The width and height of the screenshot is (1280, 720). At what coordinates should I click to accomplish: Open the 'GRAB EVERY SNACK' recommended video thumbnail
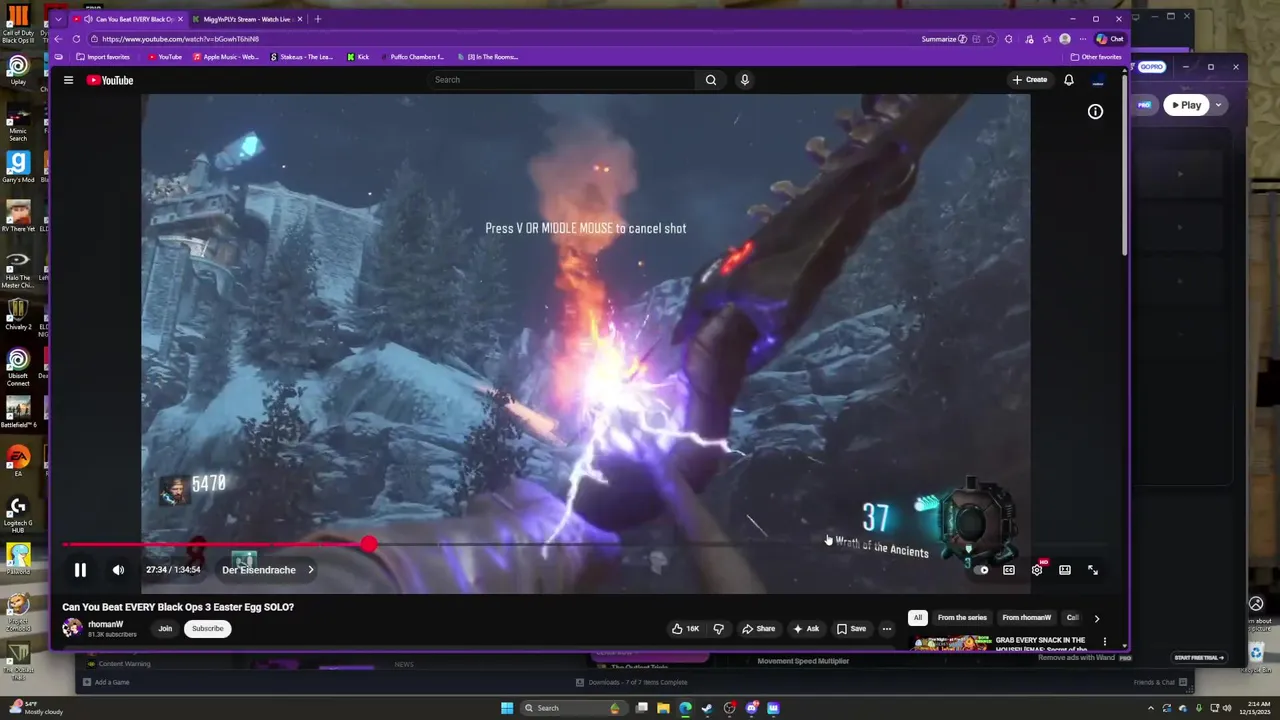click(950, 642)
